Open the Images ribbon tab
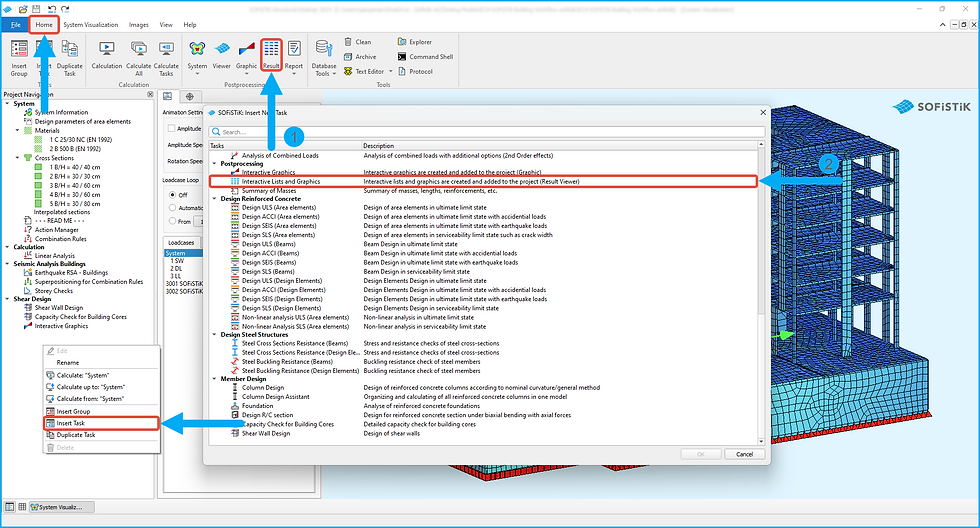 [x=139, y=24]
